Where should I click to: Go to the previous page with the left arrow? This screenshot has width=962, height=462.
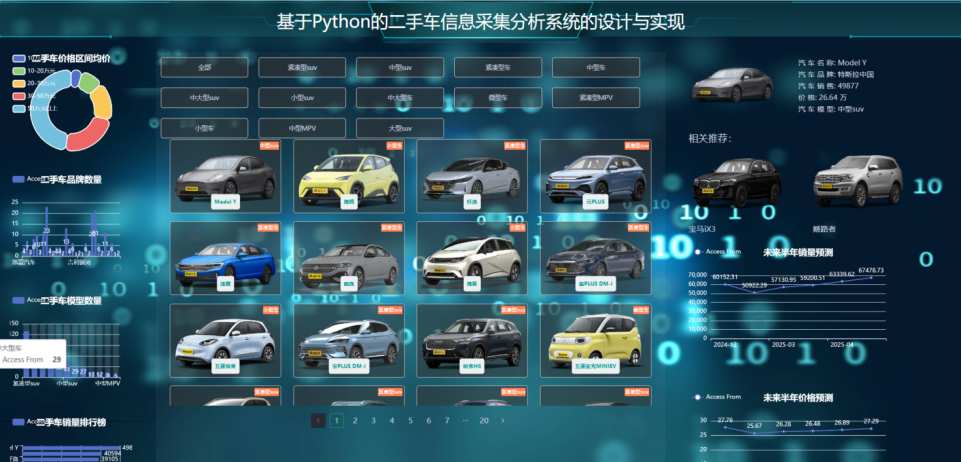tap(318, 420)
